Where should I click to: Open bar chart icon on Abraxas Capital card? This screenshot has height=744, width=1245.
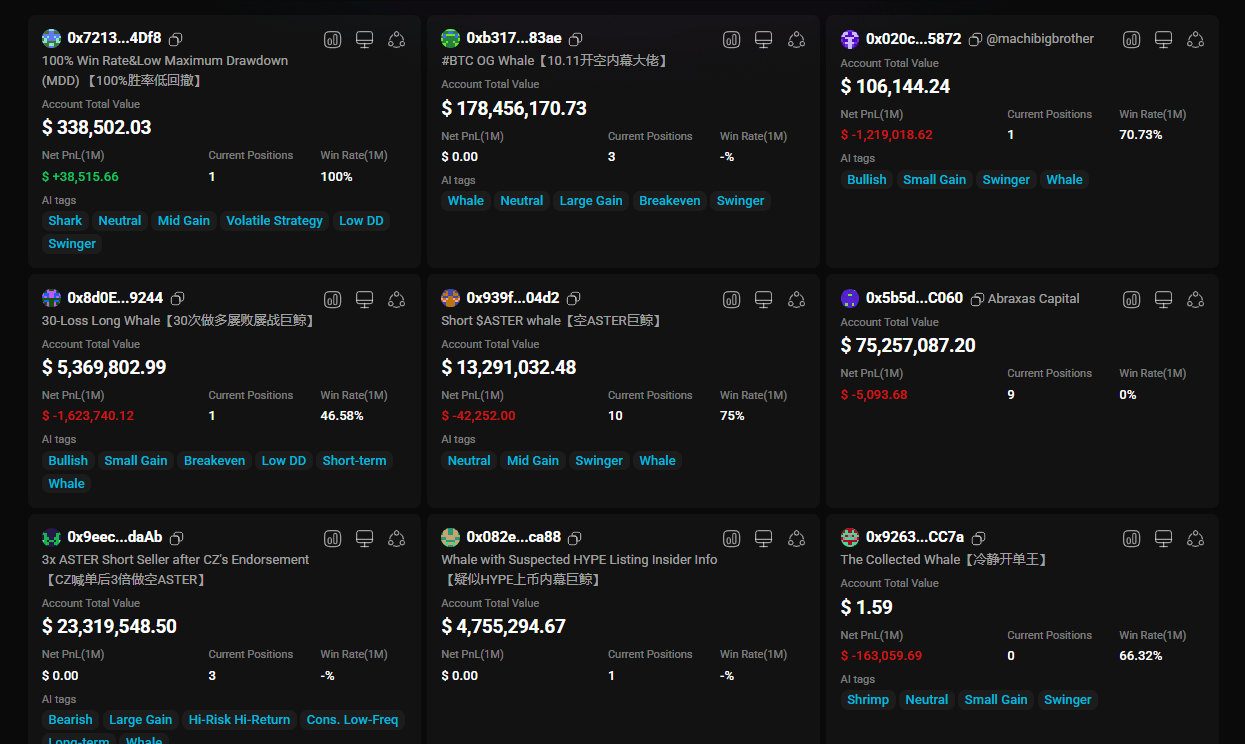[x=1131, y=299]
